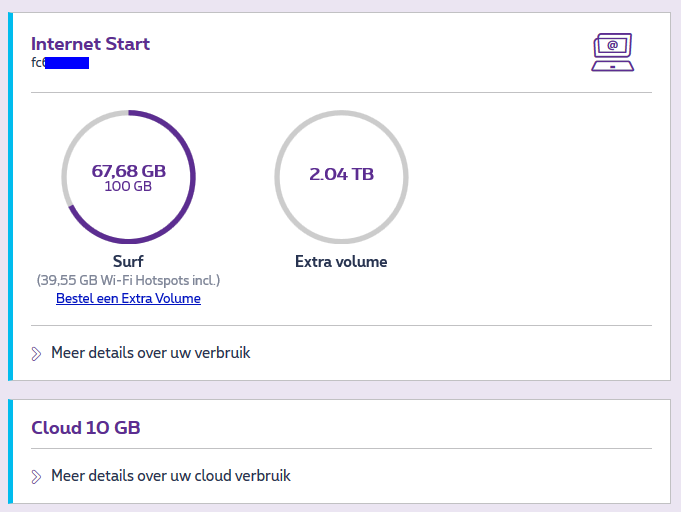Click the blue redacted box after username

point(67,63)
